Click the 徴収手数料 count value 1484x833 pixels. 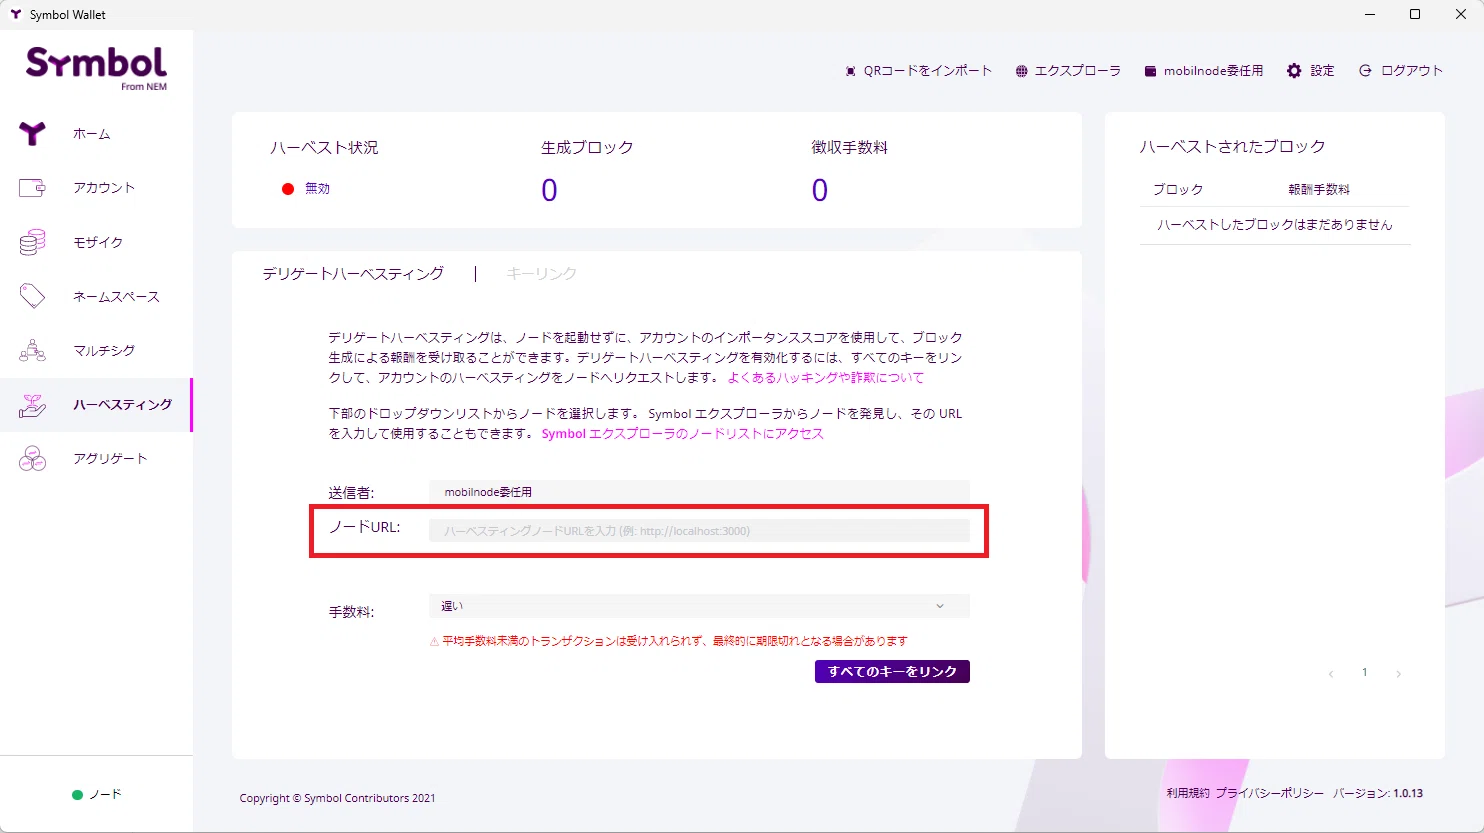[820, 190]
